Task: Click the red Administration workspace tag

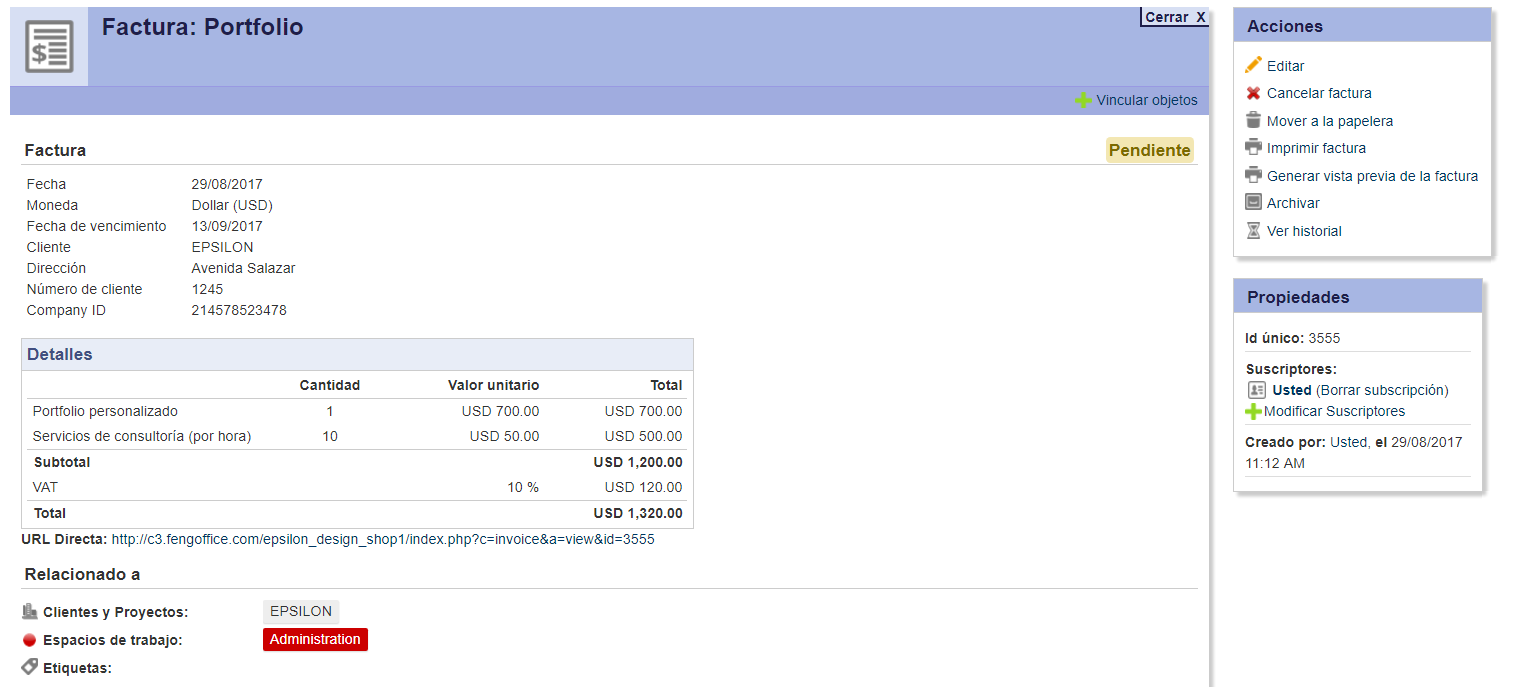Action: tap(315, 639)
